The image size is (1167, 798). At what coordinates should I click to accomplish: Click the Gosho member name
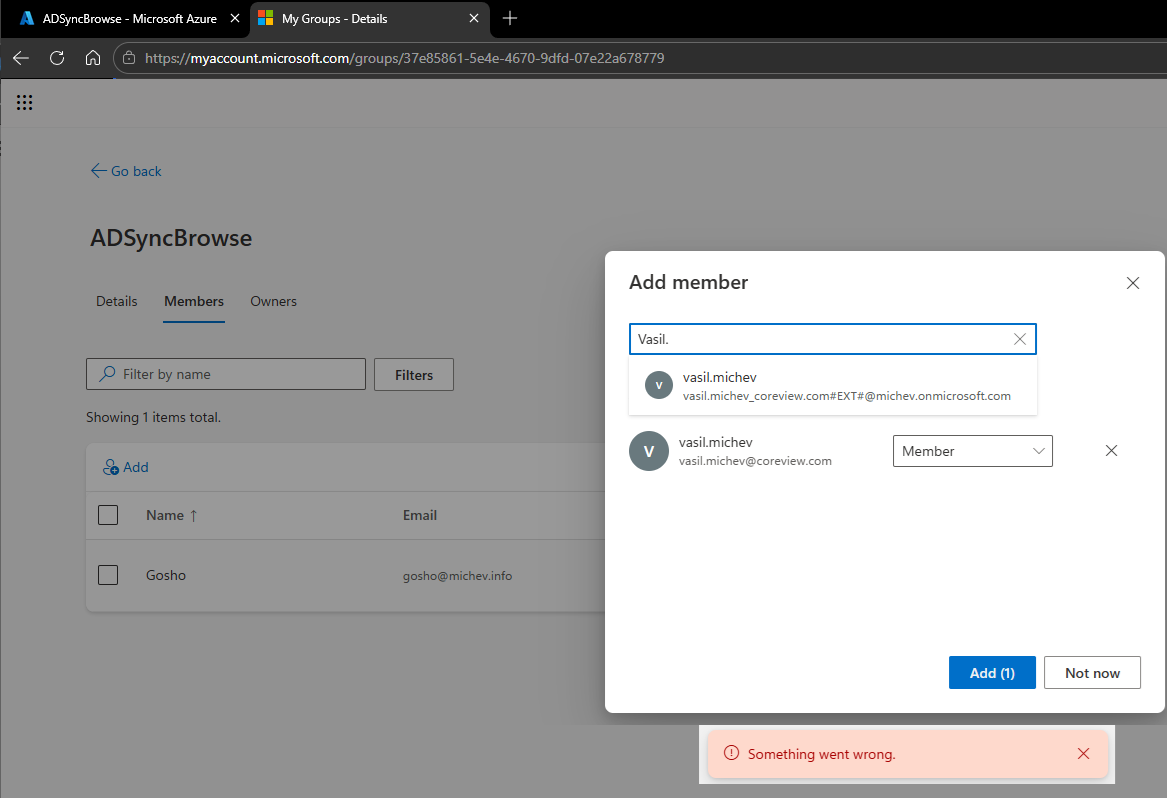[x=166, y=575]
